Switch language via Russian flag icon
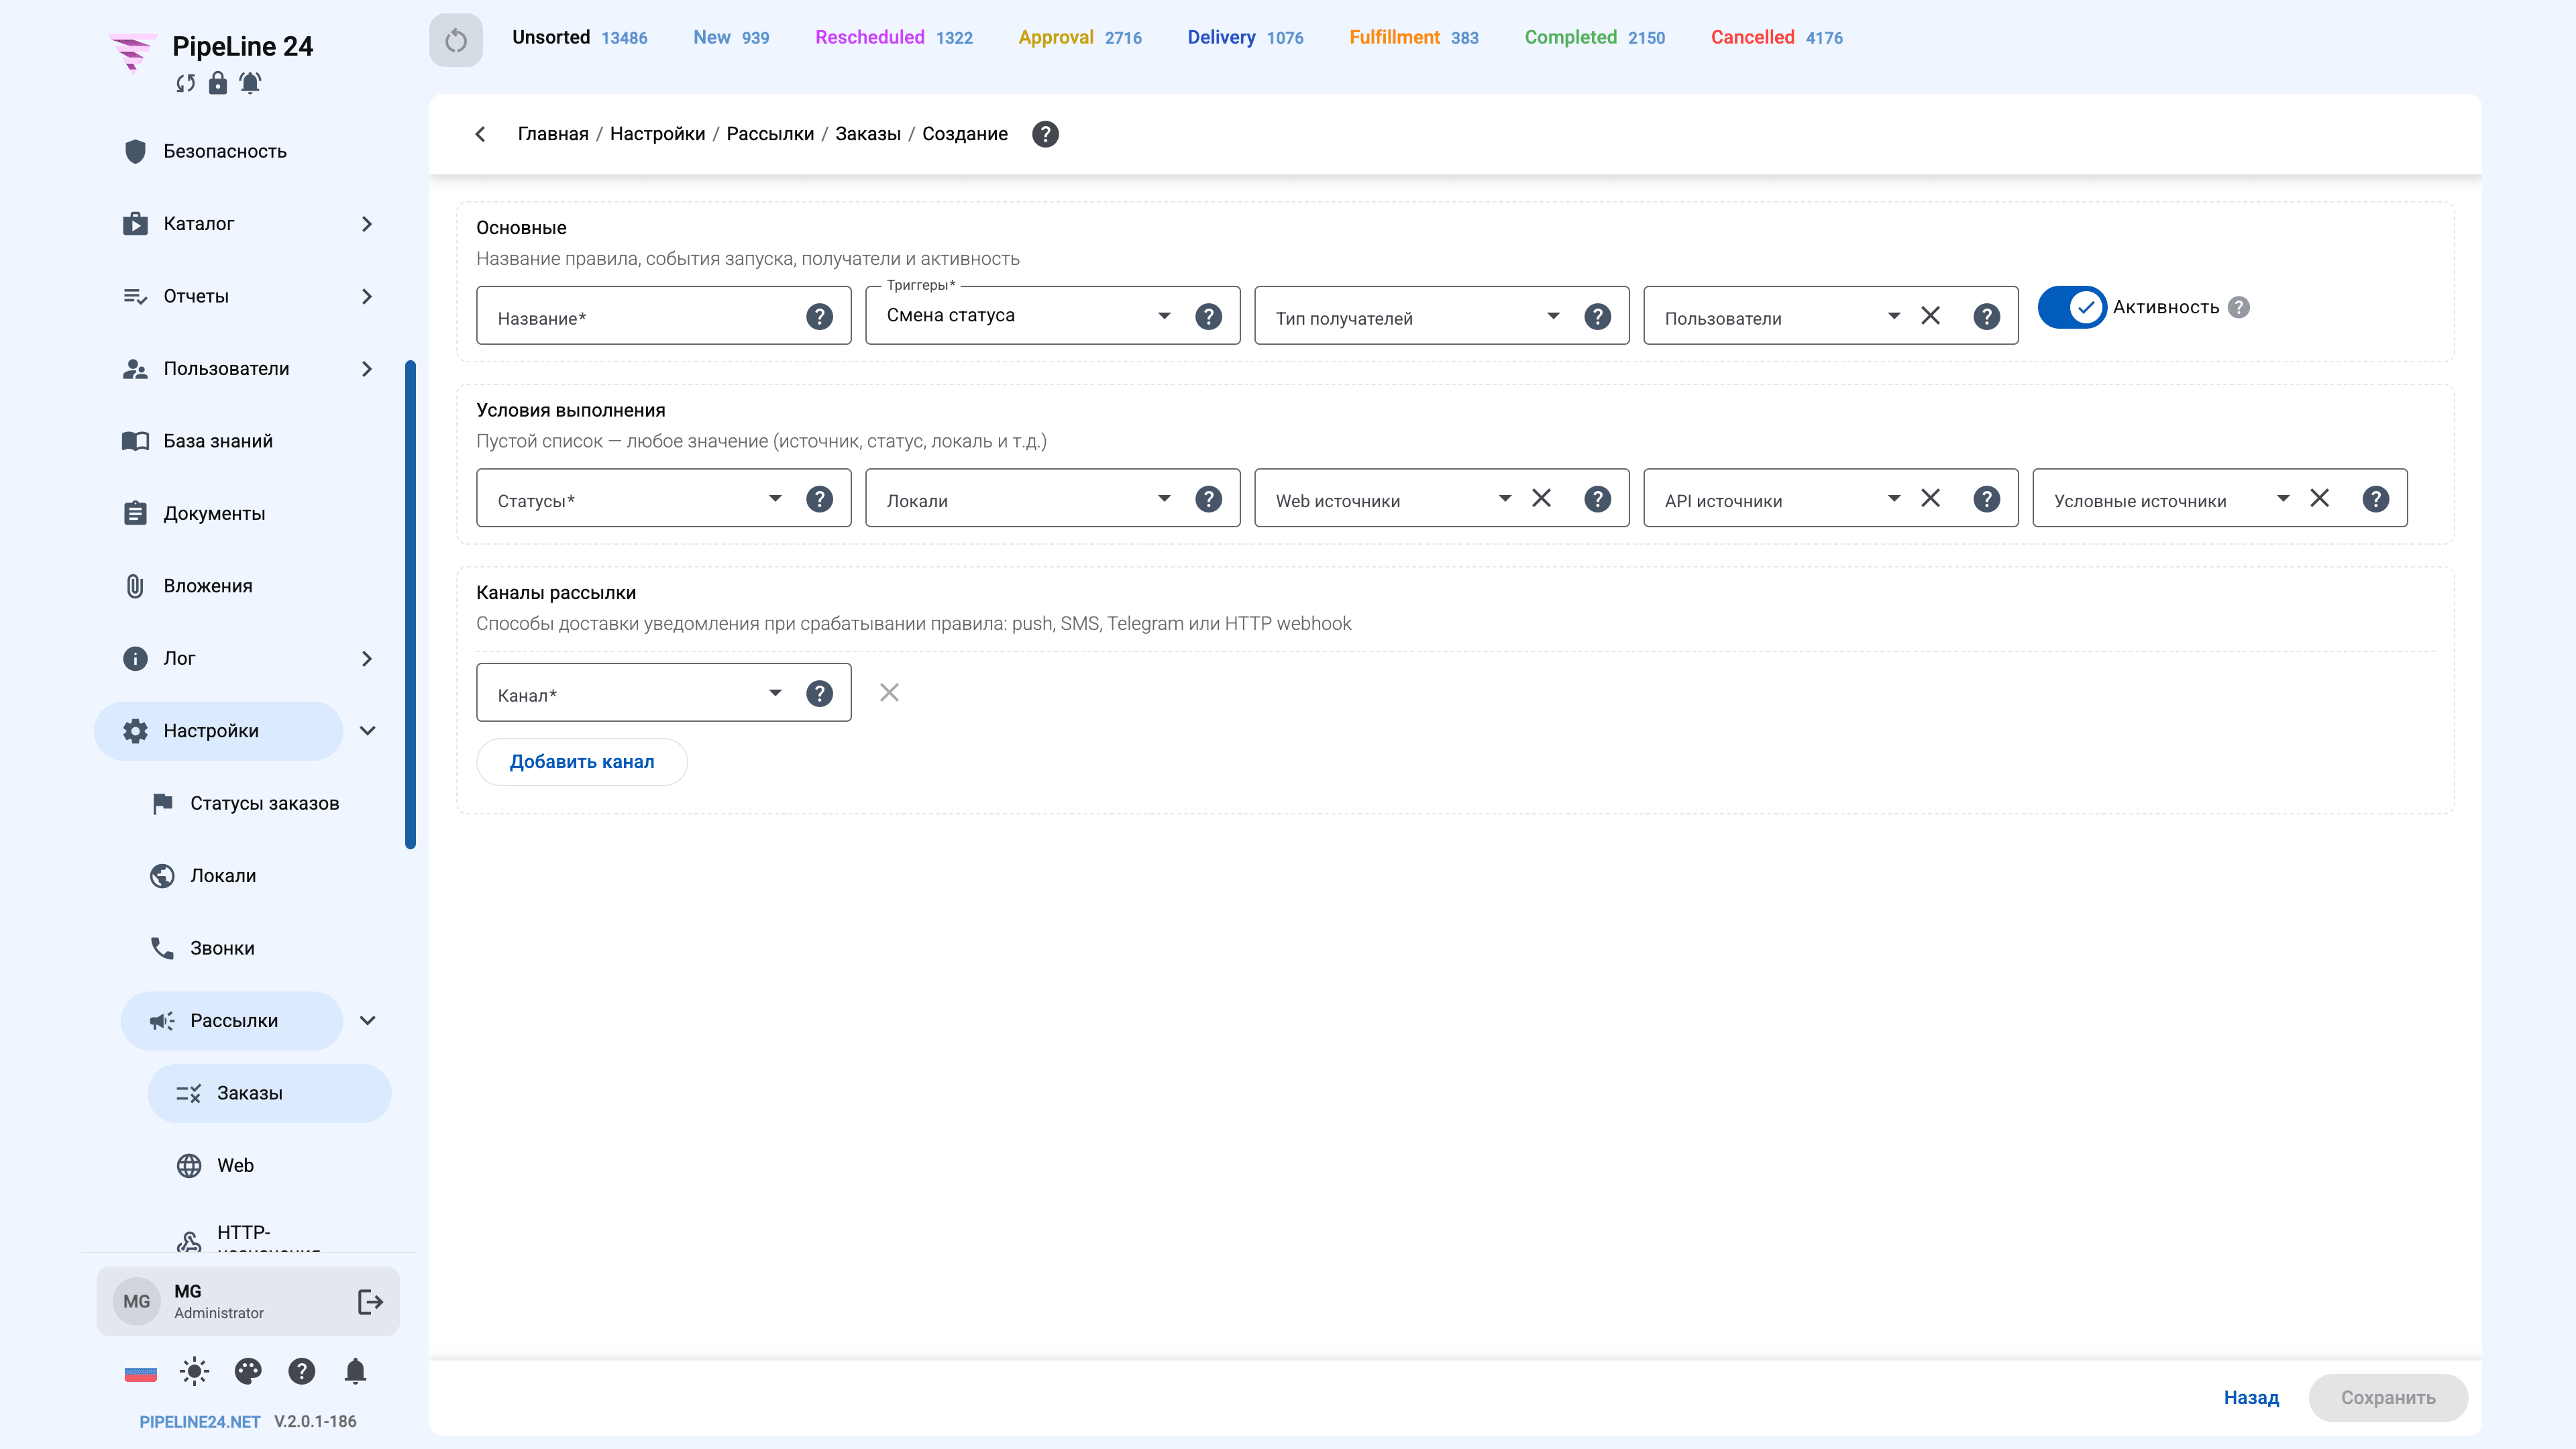 pyautogui.click(x=140, y=1373)
